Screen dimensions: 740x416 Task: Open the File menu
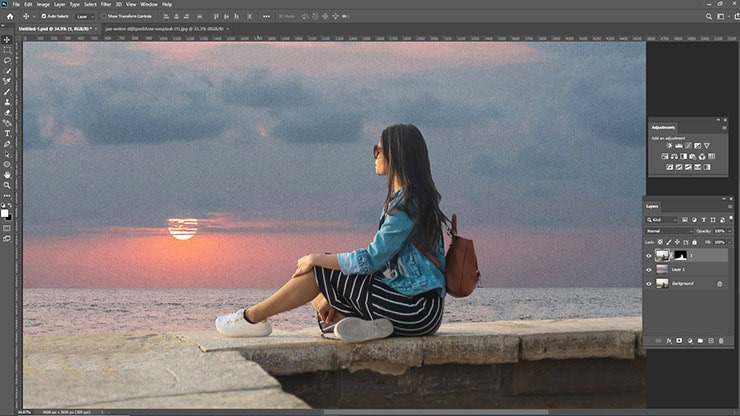(16, 4)
